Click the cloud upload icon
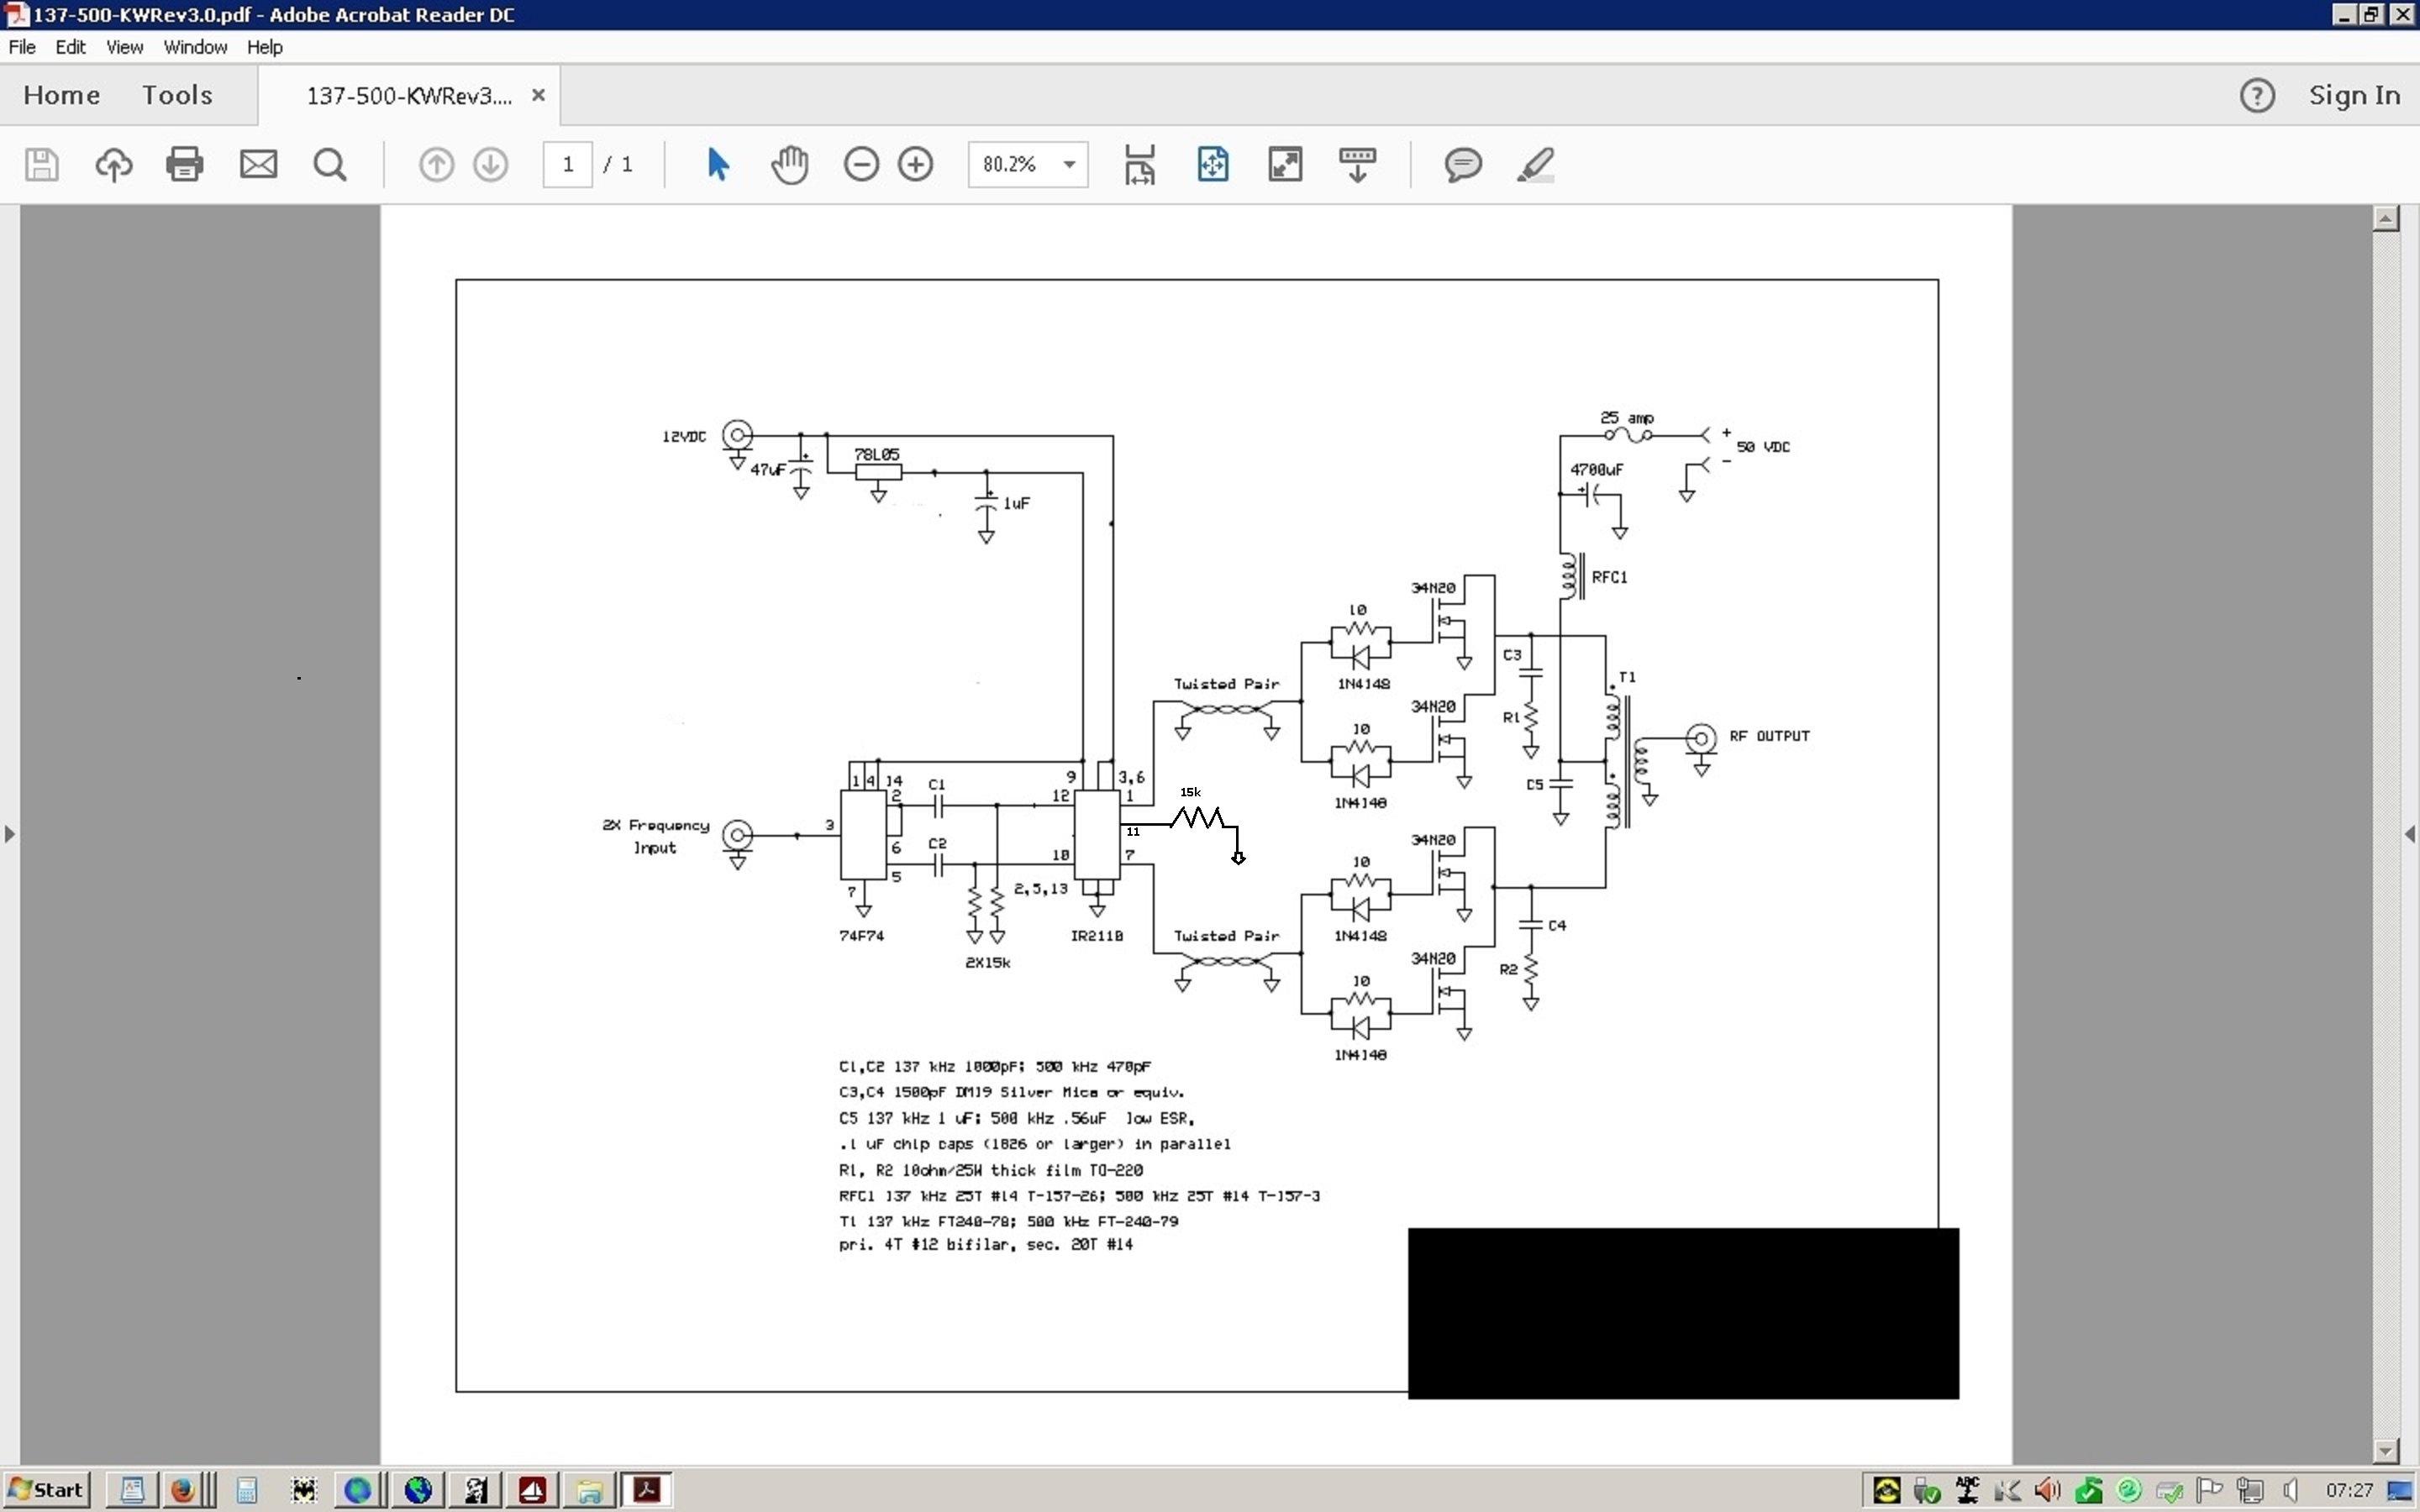The height and width of the screenshot is (1512, 2420). click(x=113, y=164)
